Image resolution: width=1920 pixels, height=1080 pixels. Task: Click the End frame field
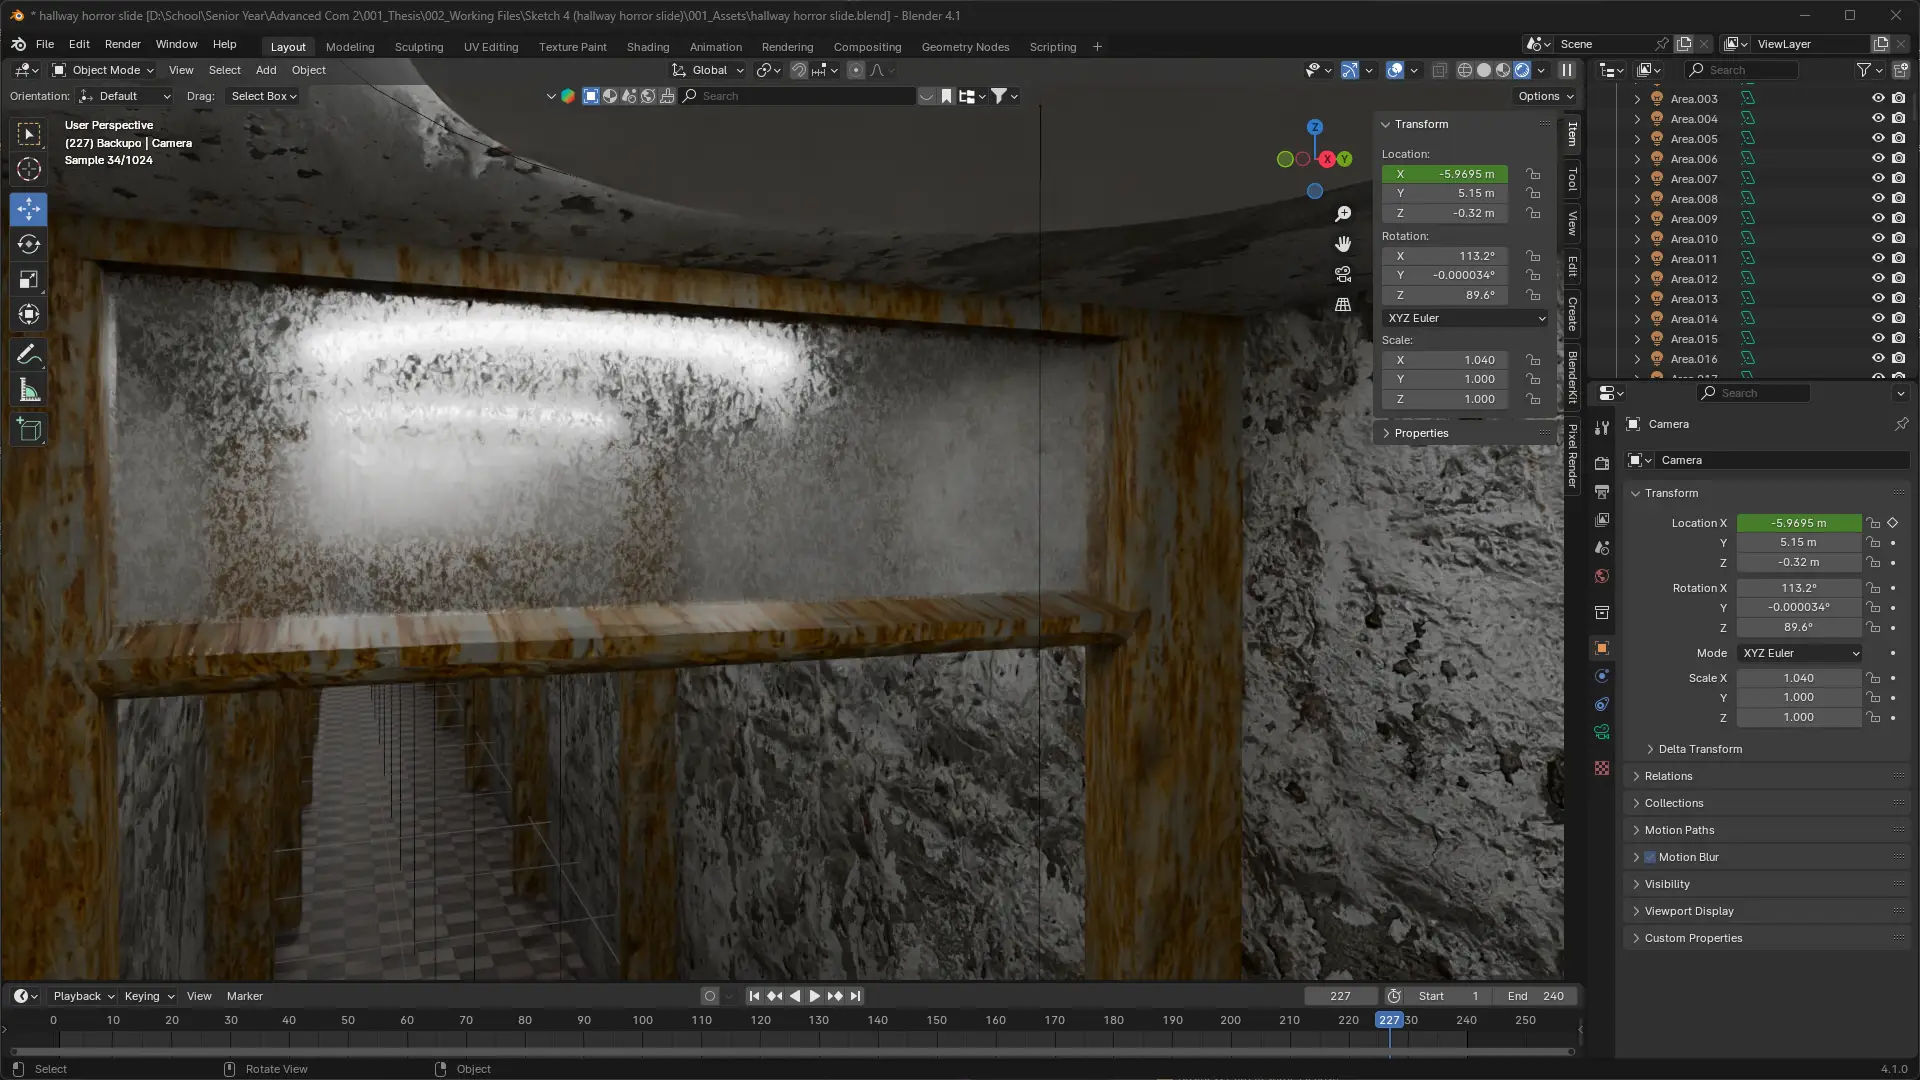tap(1536, 996)
